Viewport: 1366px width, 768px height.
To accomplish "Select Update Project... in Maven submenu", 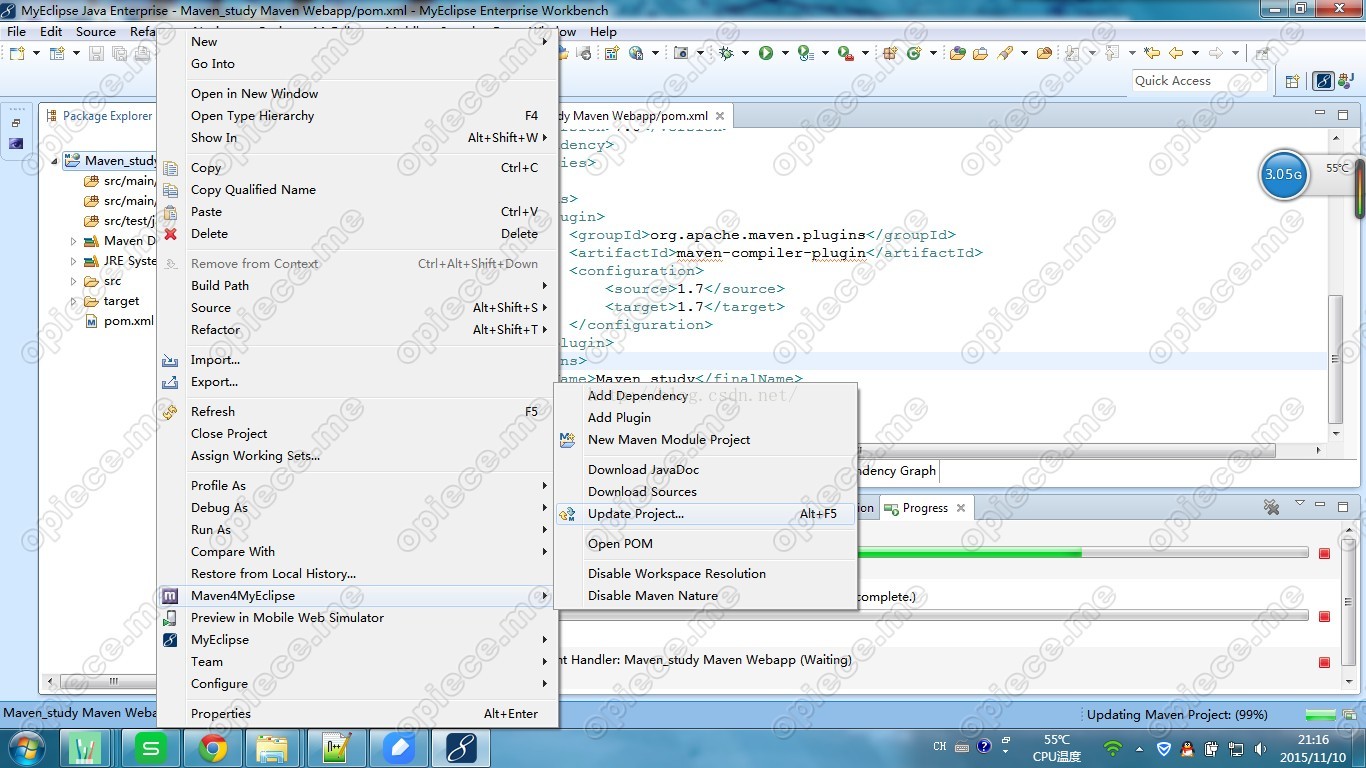I will point(705,514).
